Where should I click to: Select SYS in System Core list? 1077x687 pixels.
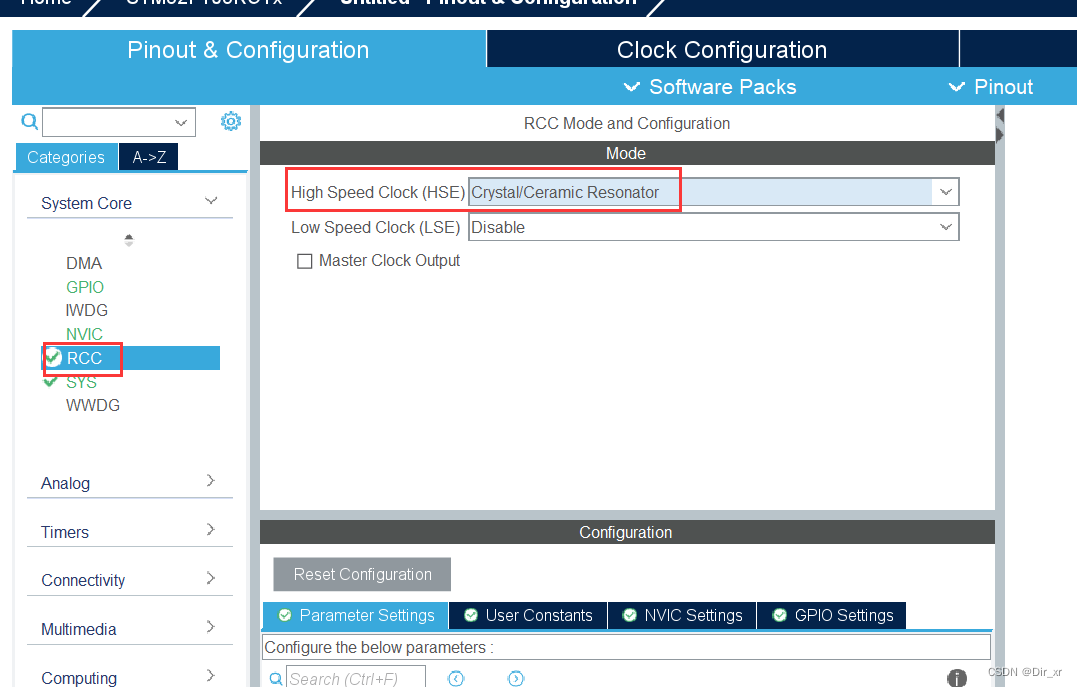[81, 382]
